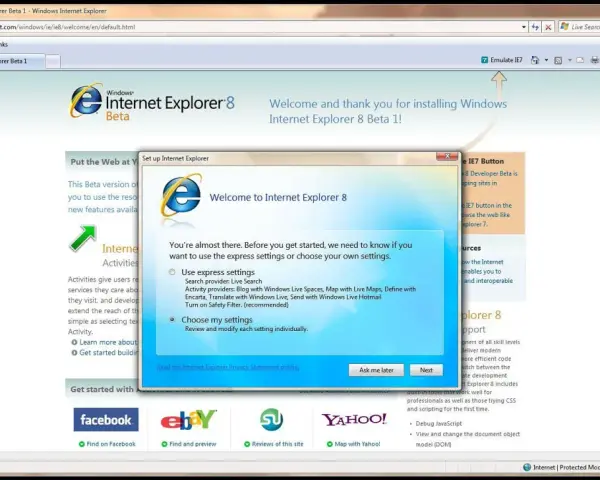
Task: Click the IE logo in setup dialog
Action: pos(181,195)
